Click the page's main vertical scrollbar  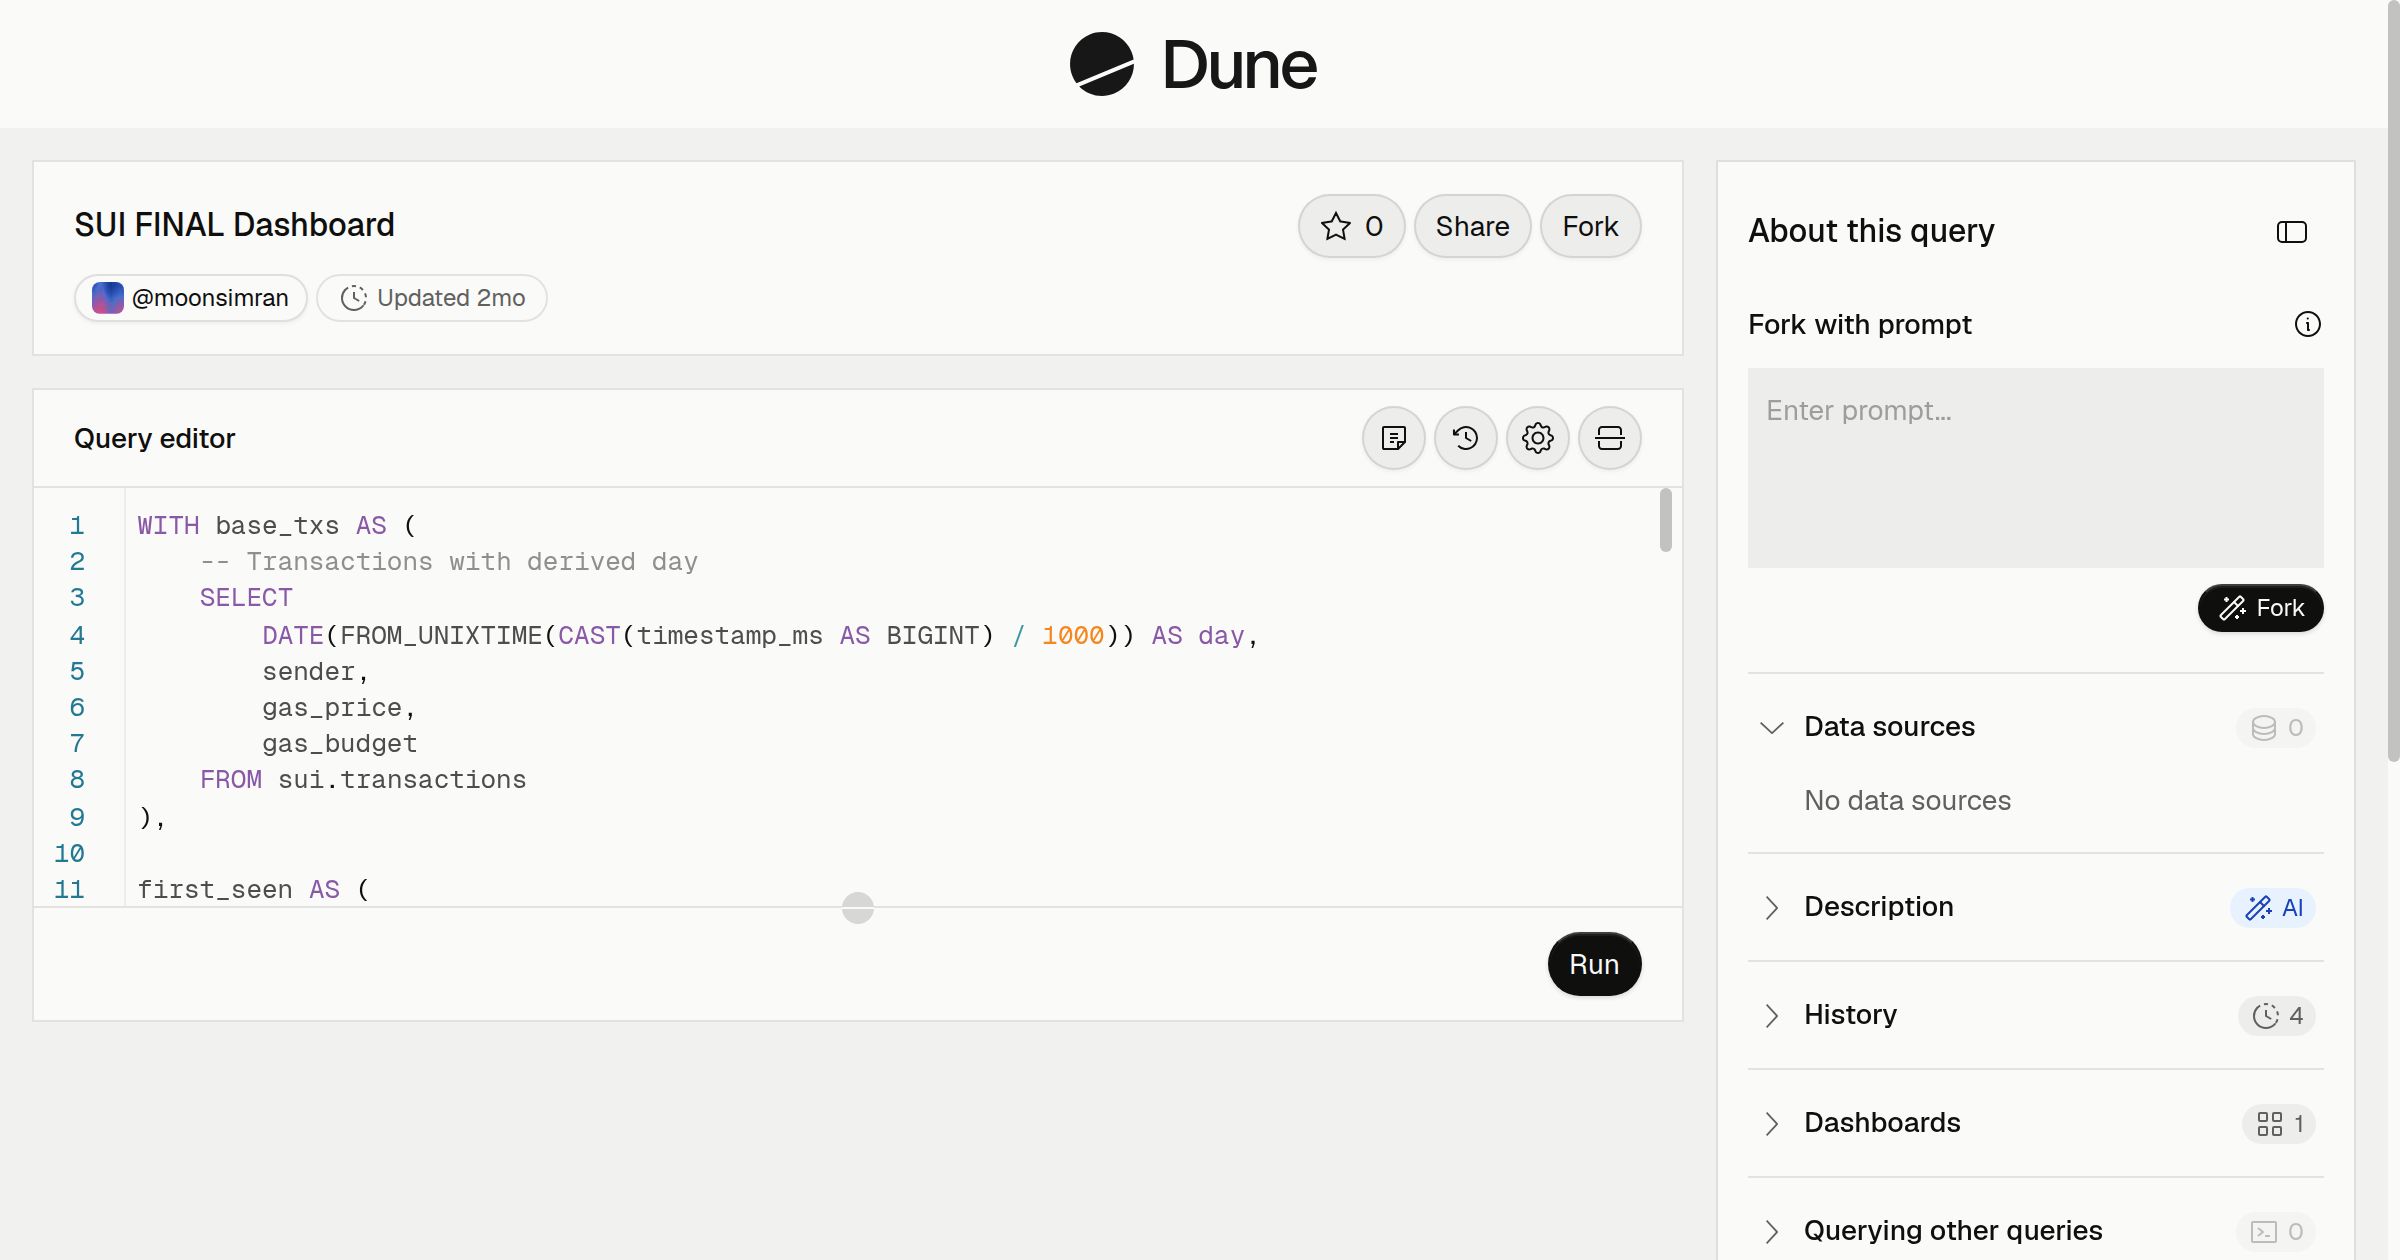tap(2393, 380)
